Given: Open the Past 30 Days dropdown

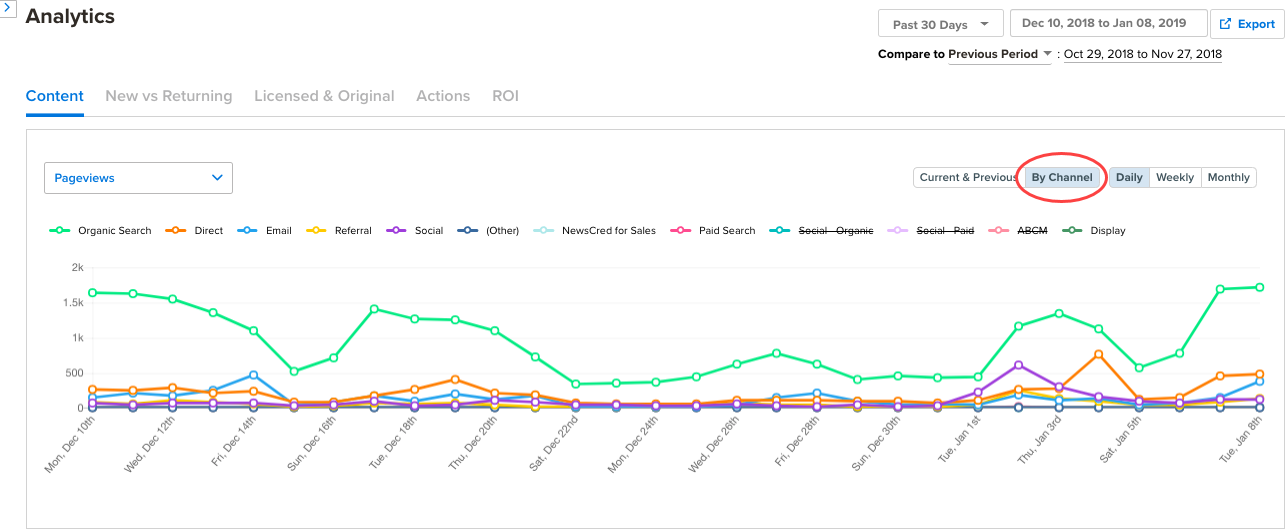Looking at the screenshot, I should (940, 24).
